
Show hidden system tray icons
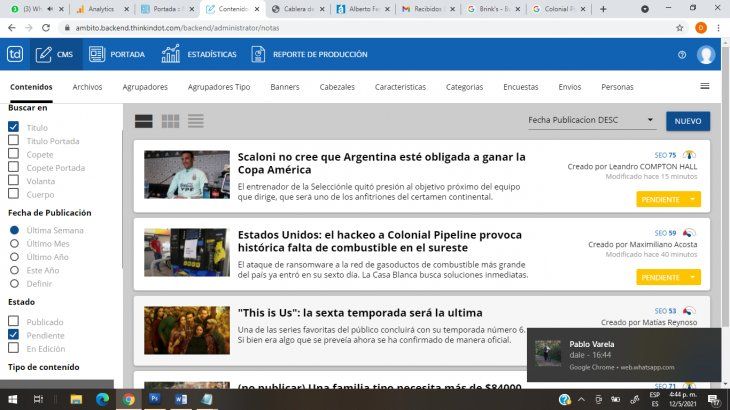[x=581, y=399]
